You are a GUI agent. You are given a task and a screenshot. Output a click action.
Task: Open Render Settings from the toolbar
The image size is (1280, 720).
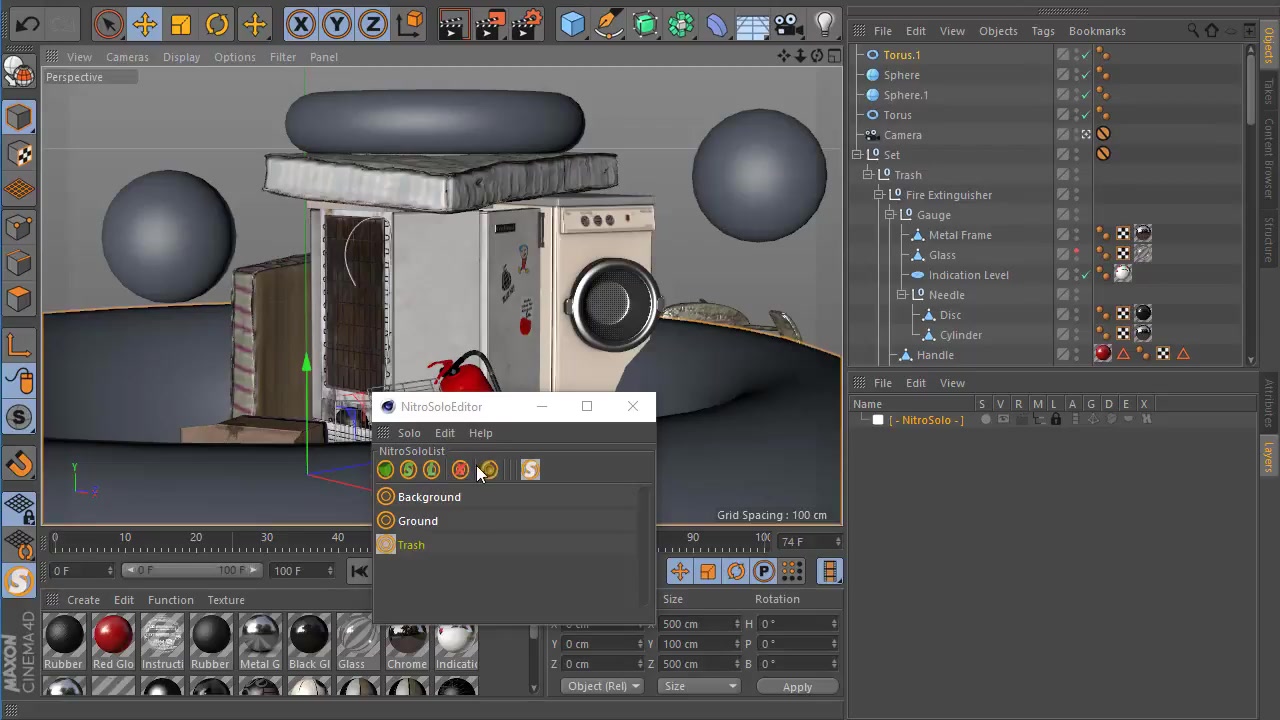coord(528,24)
